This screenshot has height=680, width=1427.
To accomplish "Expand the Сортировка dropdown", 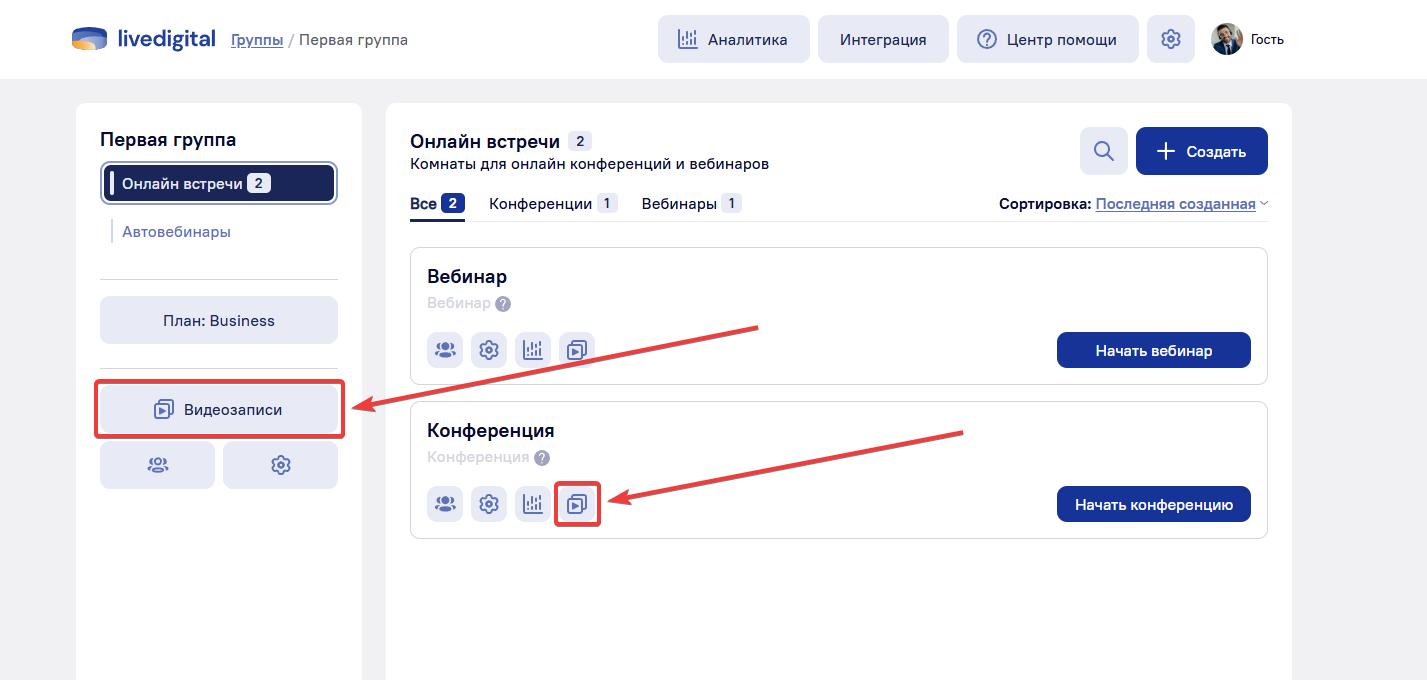I will coord(1181,204).
